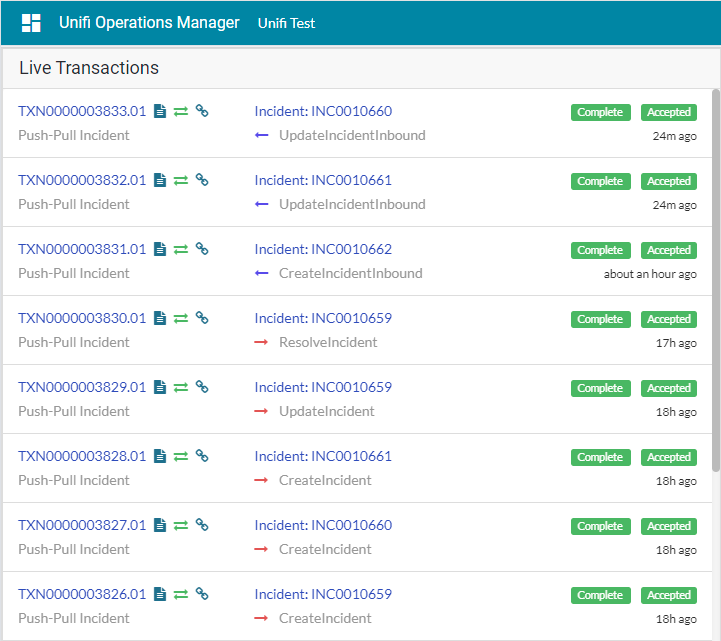721x641 pixels.
Task: Click Complete badge on TXN0000003832.01 row
Action: (x=600, y=182)
